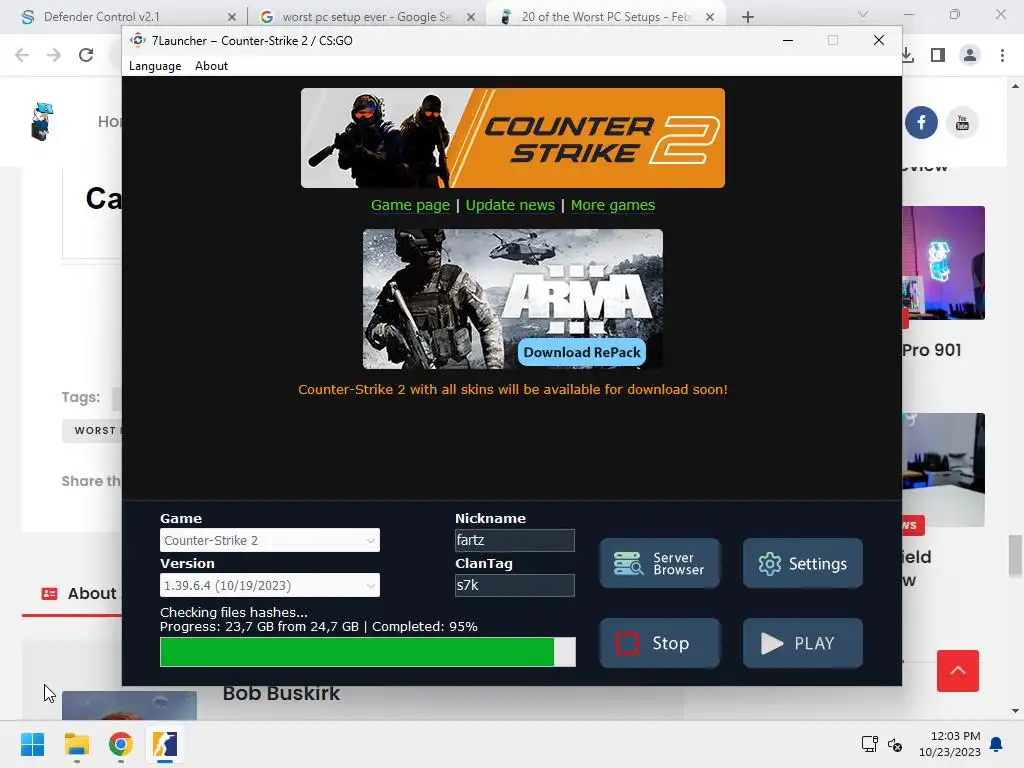
Task: Click the About author tab heading
Action: coord(79,594)
